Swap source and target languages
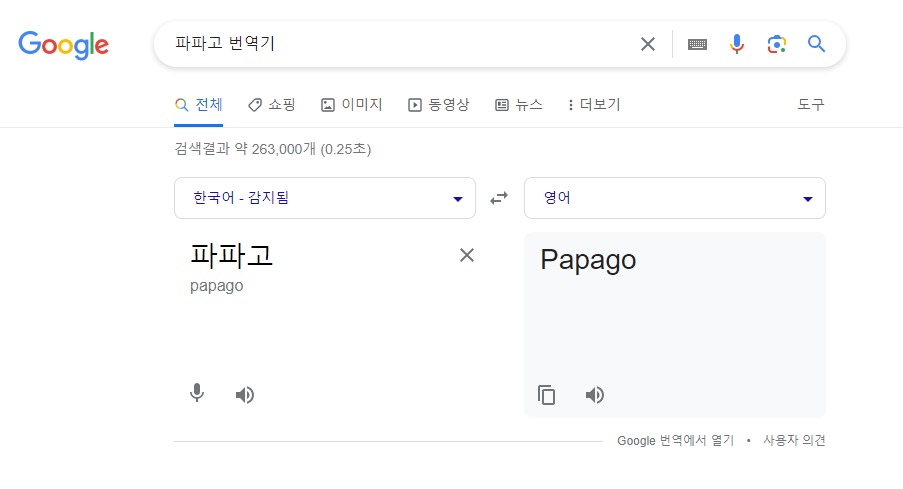The image size is (903, 489). 499,198
